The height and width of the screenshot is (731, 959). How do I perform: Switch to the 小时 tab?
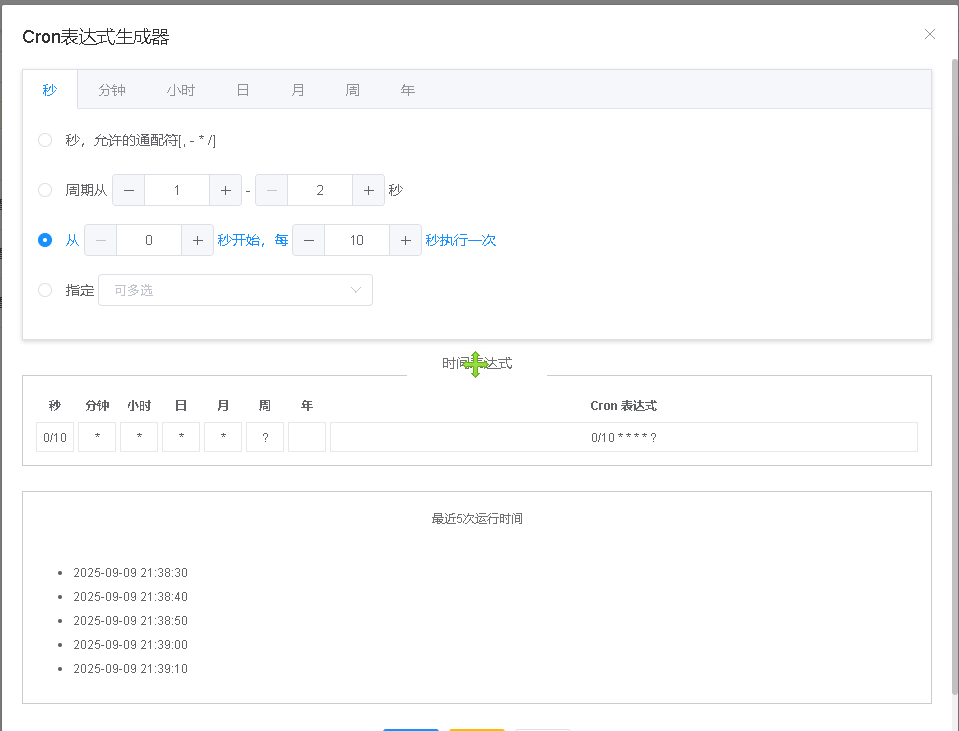pos(181,90)
